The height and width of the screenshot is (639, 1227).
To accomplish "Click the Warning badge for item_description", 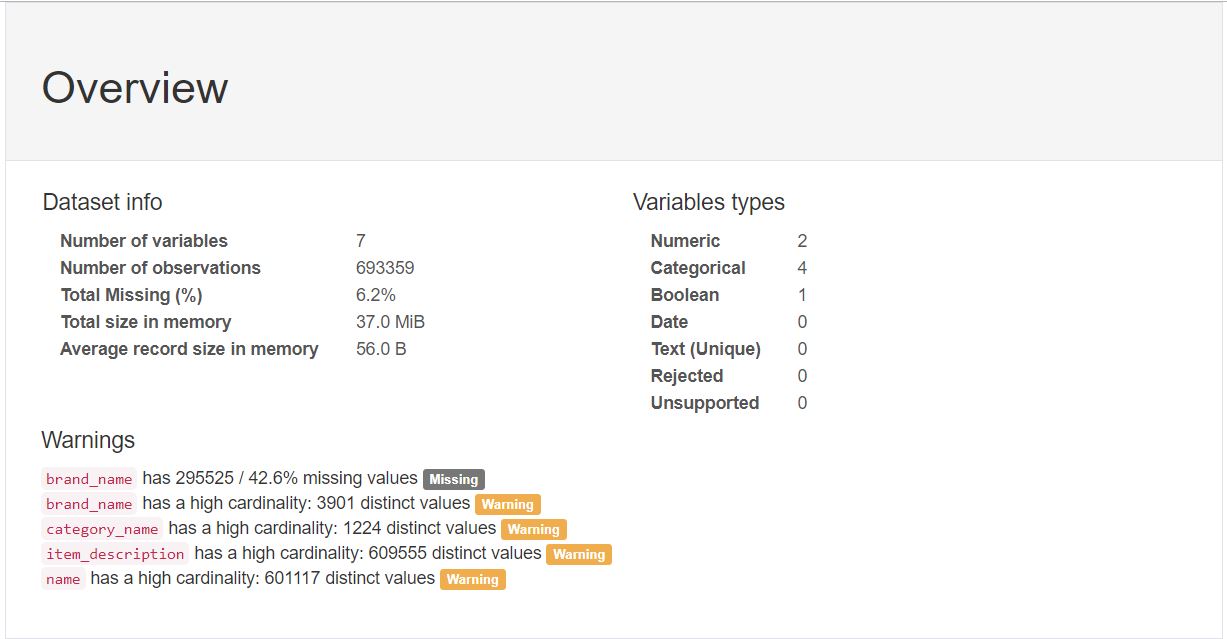I will tap(579, 554).
